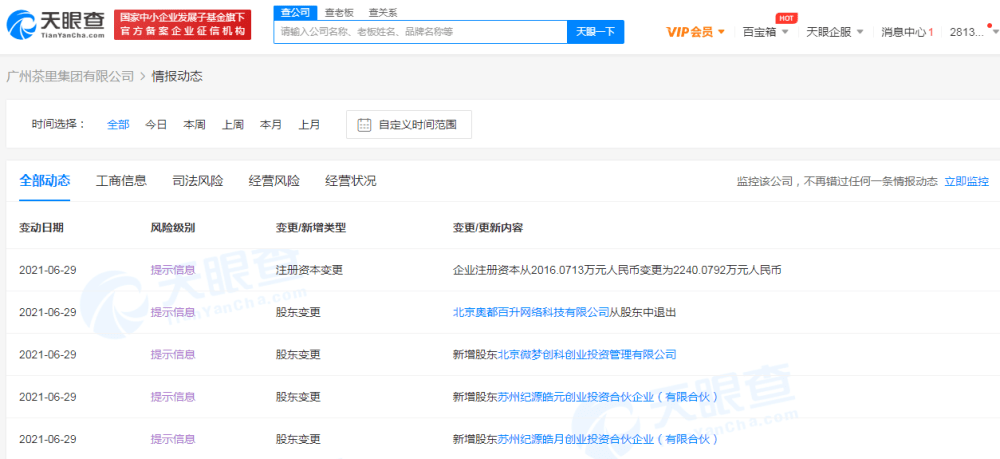
Task: Switch to 工商信息 tab
Action: tap(121, 181)
